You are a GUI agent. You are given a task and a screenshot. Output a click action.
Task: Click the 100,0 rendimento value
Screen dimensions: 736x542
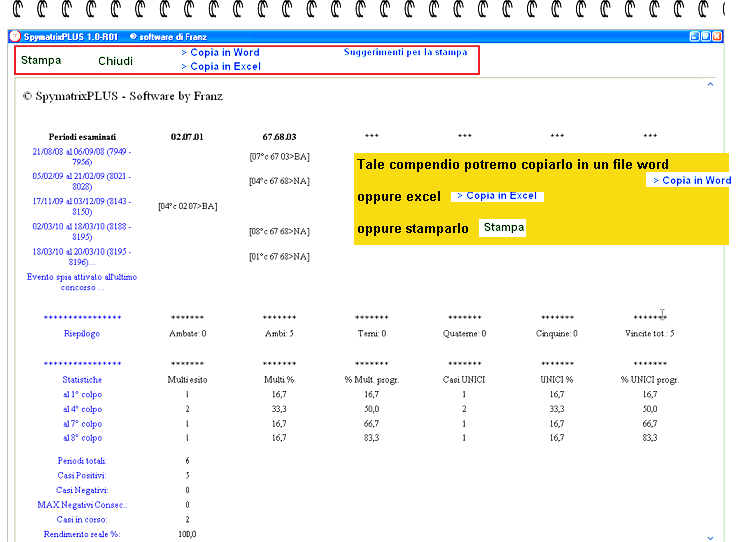(x=187, y=534)
